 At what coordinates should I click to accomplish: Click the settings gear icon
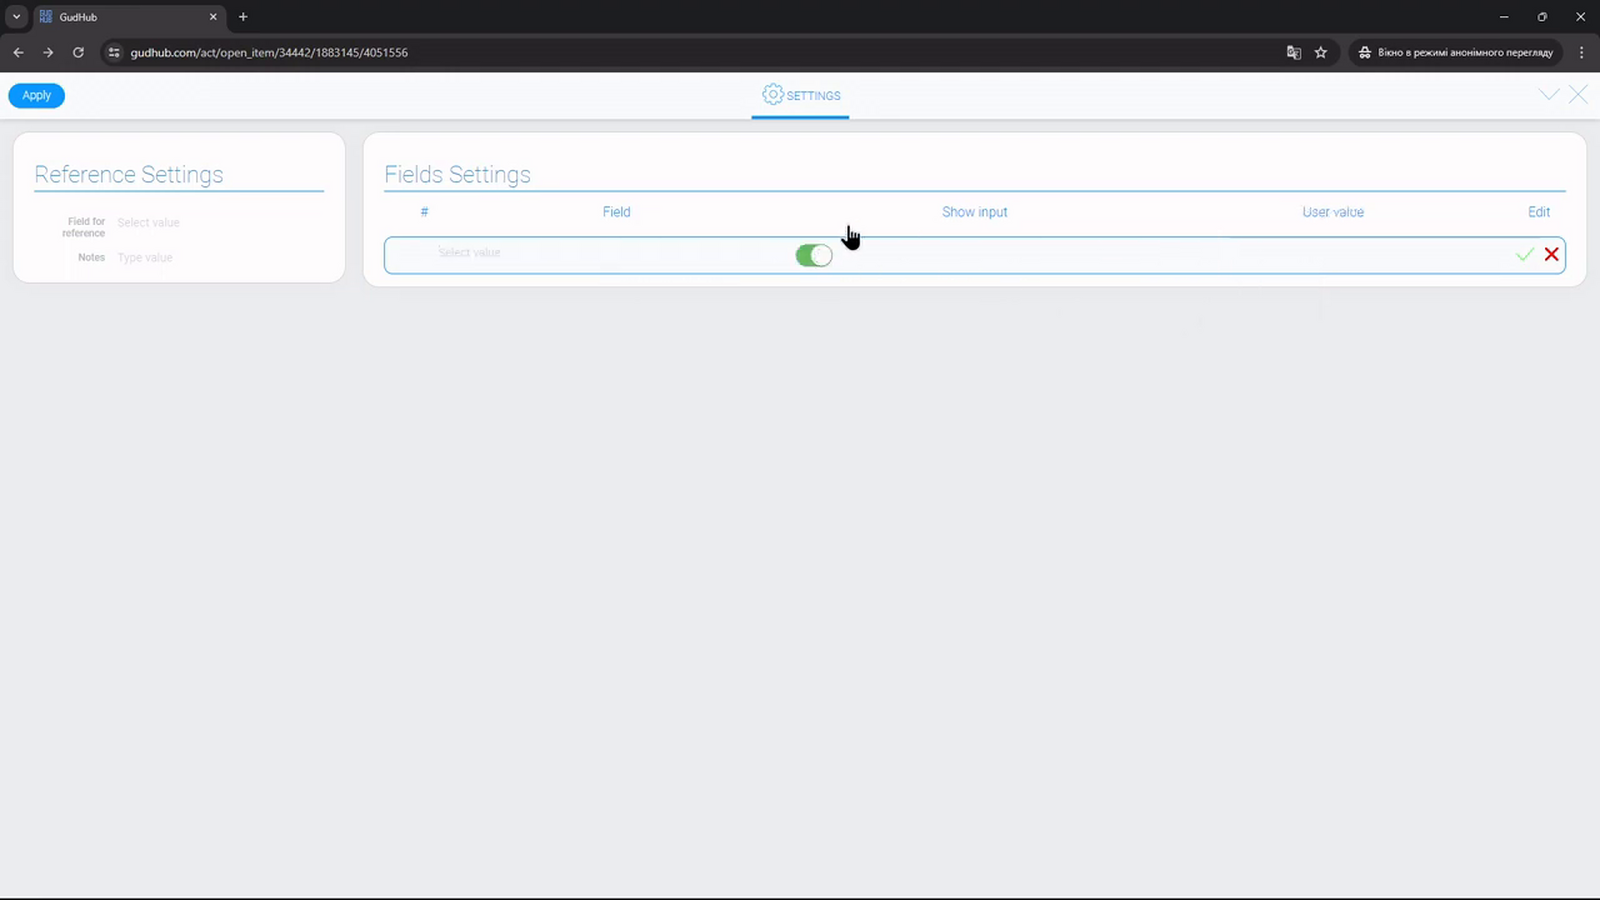tap(772, 94)
